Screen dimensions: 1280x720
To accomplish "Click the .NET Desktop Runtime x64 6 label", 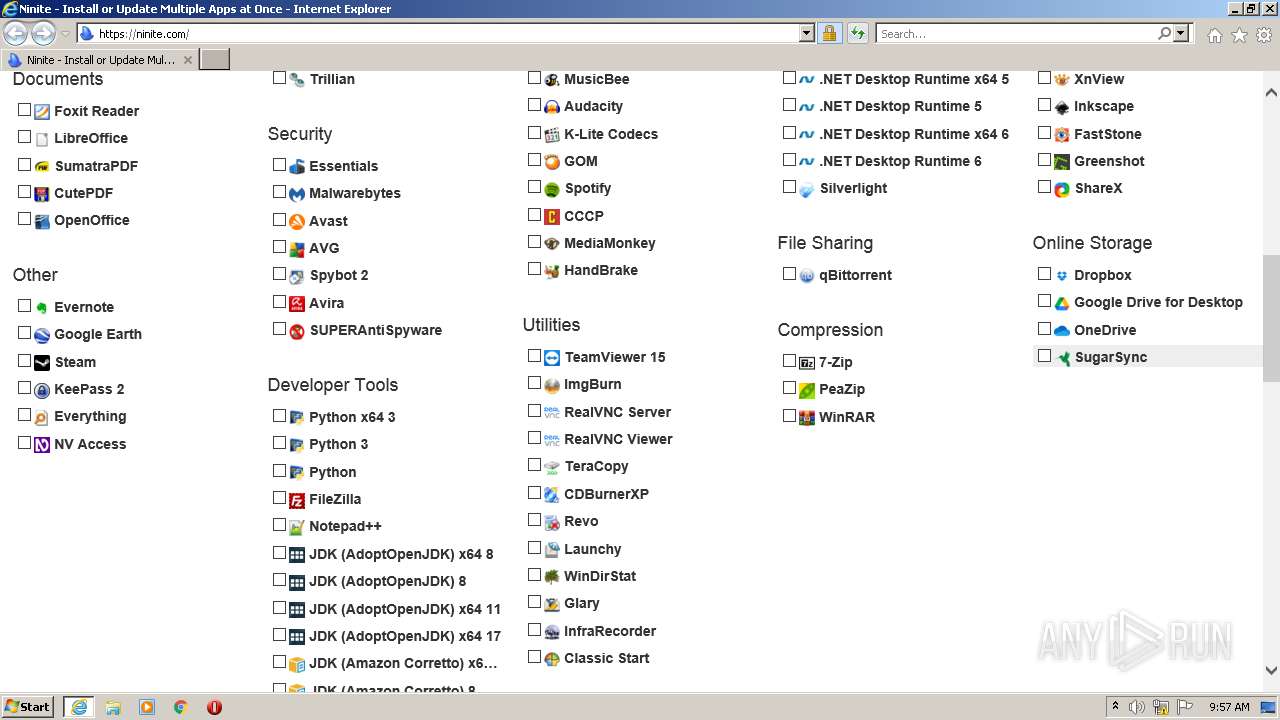I will click(x=914, y=134).
